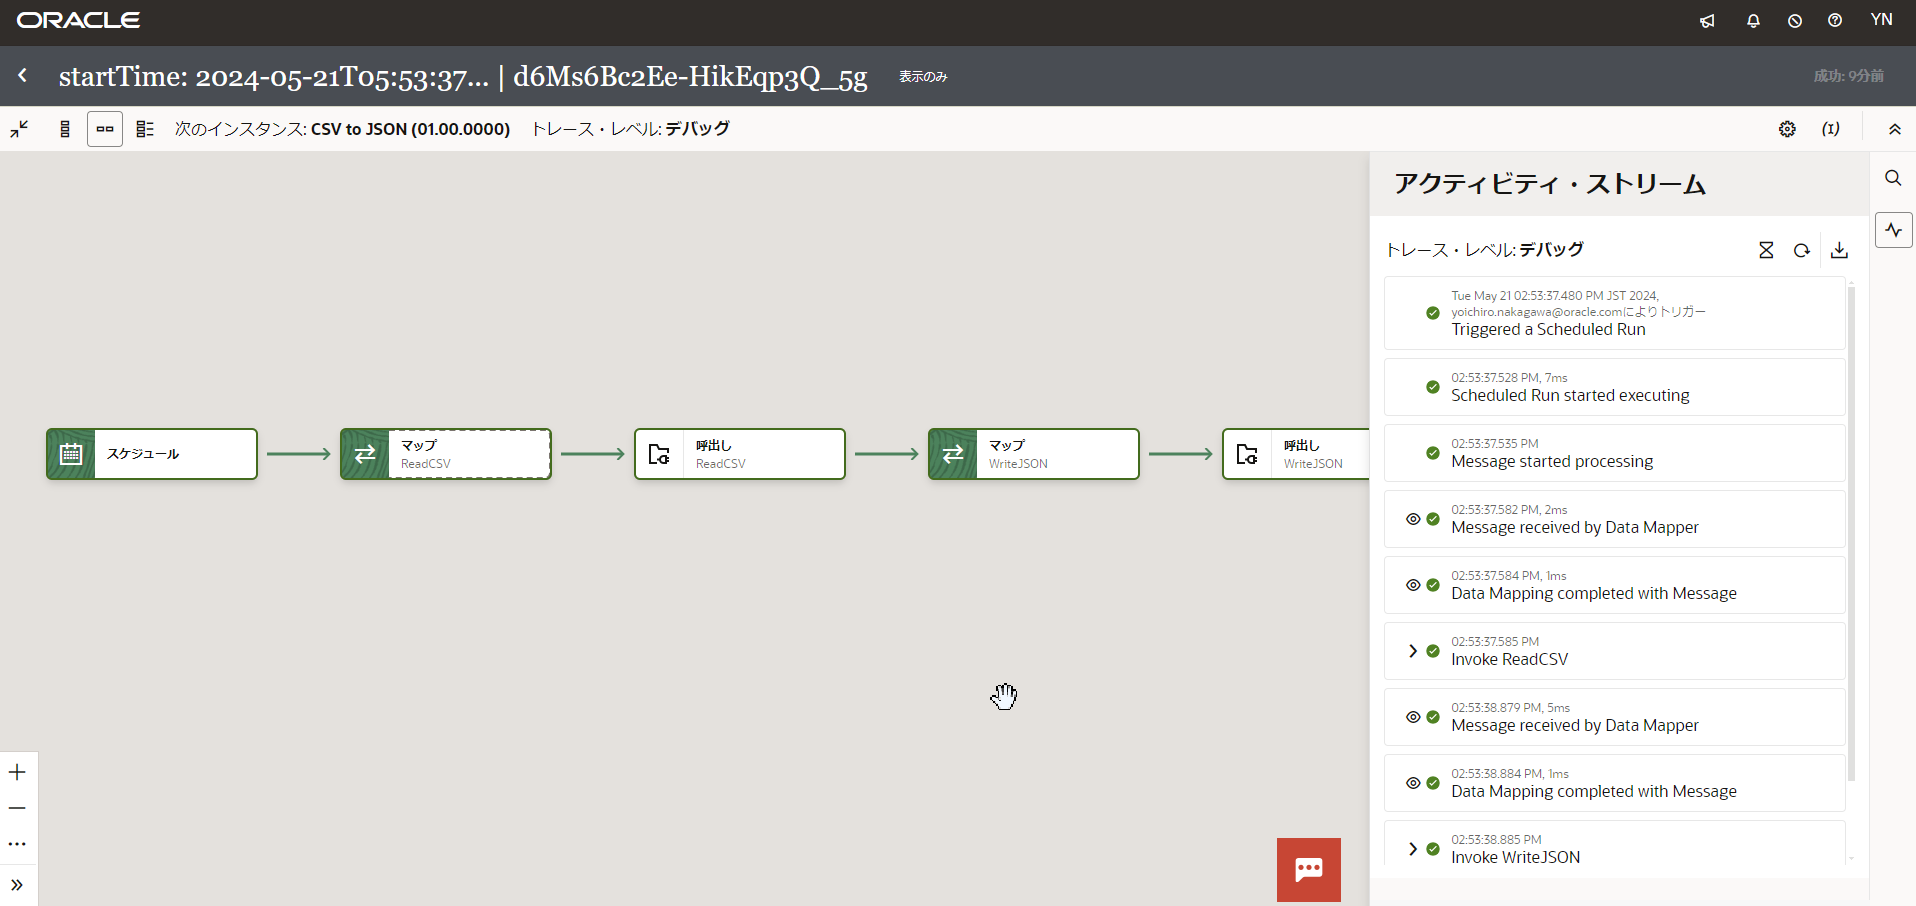Collapse the toolbar header with double chevron
The width and height of the screenshot is (1916, 906).
(x=1894, y=129)
